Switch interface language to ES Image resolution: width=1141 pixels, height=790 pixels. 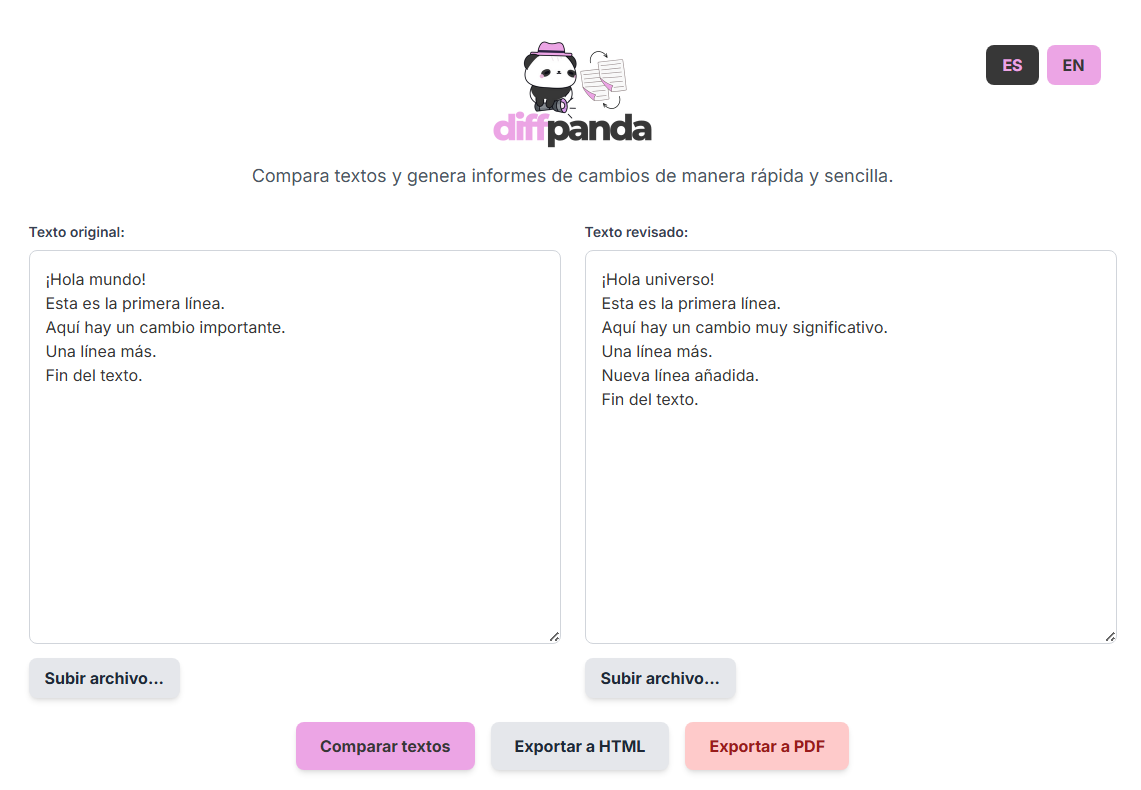point(1012,65)
